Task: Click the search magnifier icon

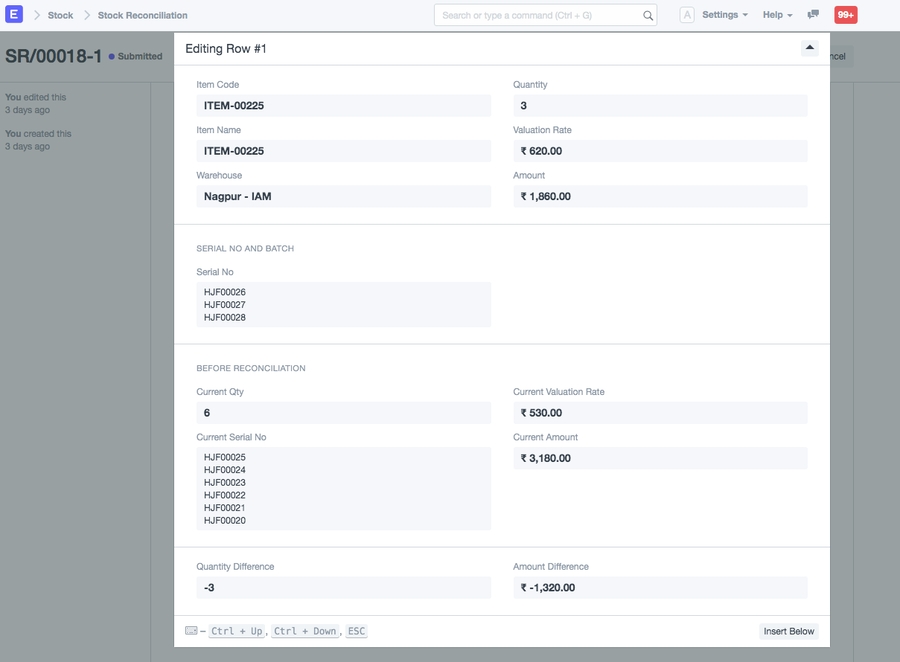Action: coord(648,15)
